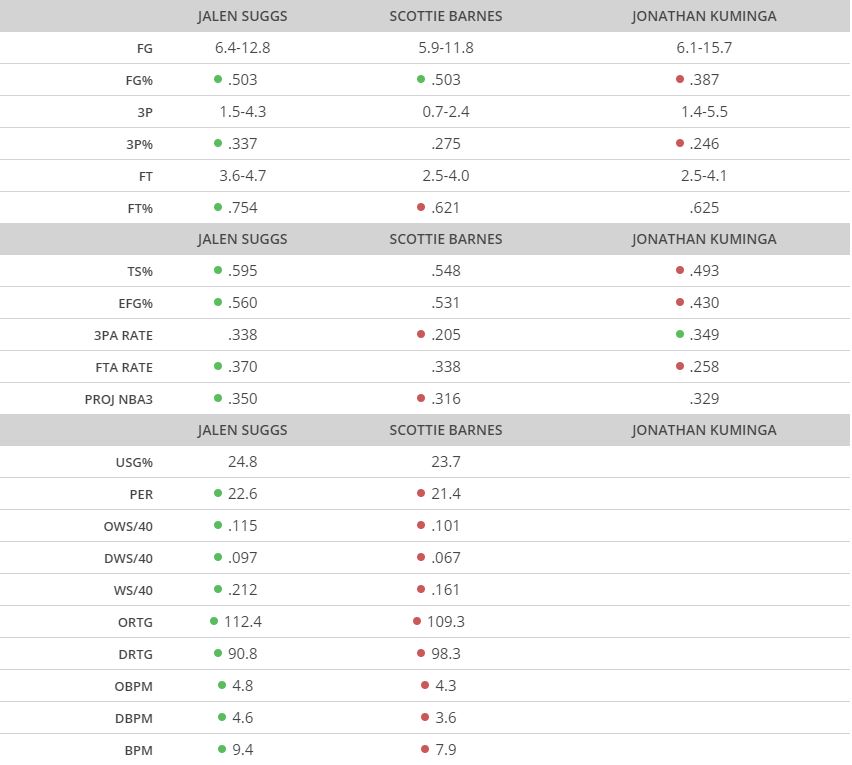Select the Jonathan Kuminga header above the USG% row
Viewport: 852px width, 765px height.
click(704, 430)
